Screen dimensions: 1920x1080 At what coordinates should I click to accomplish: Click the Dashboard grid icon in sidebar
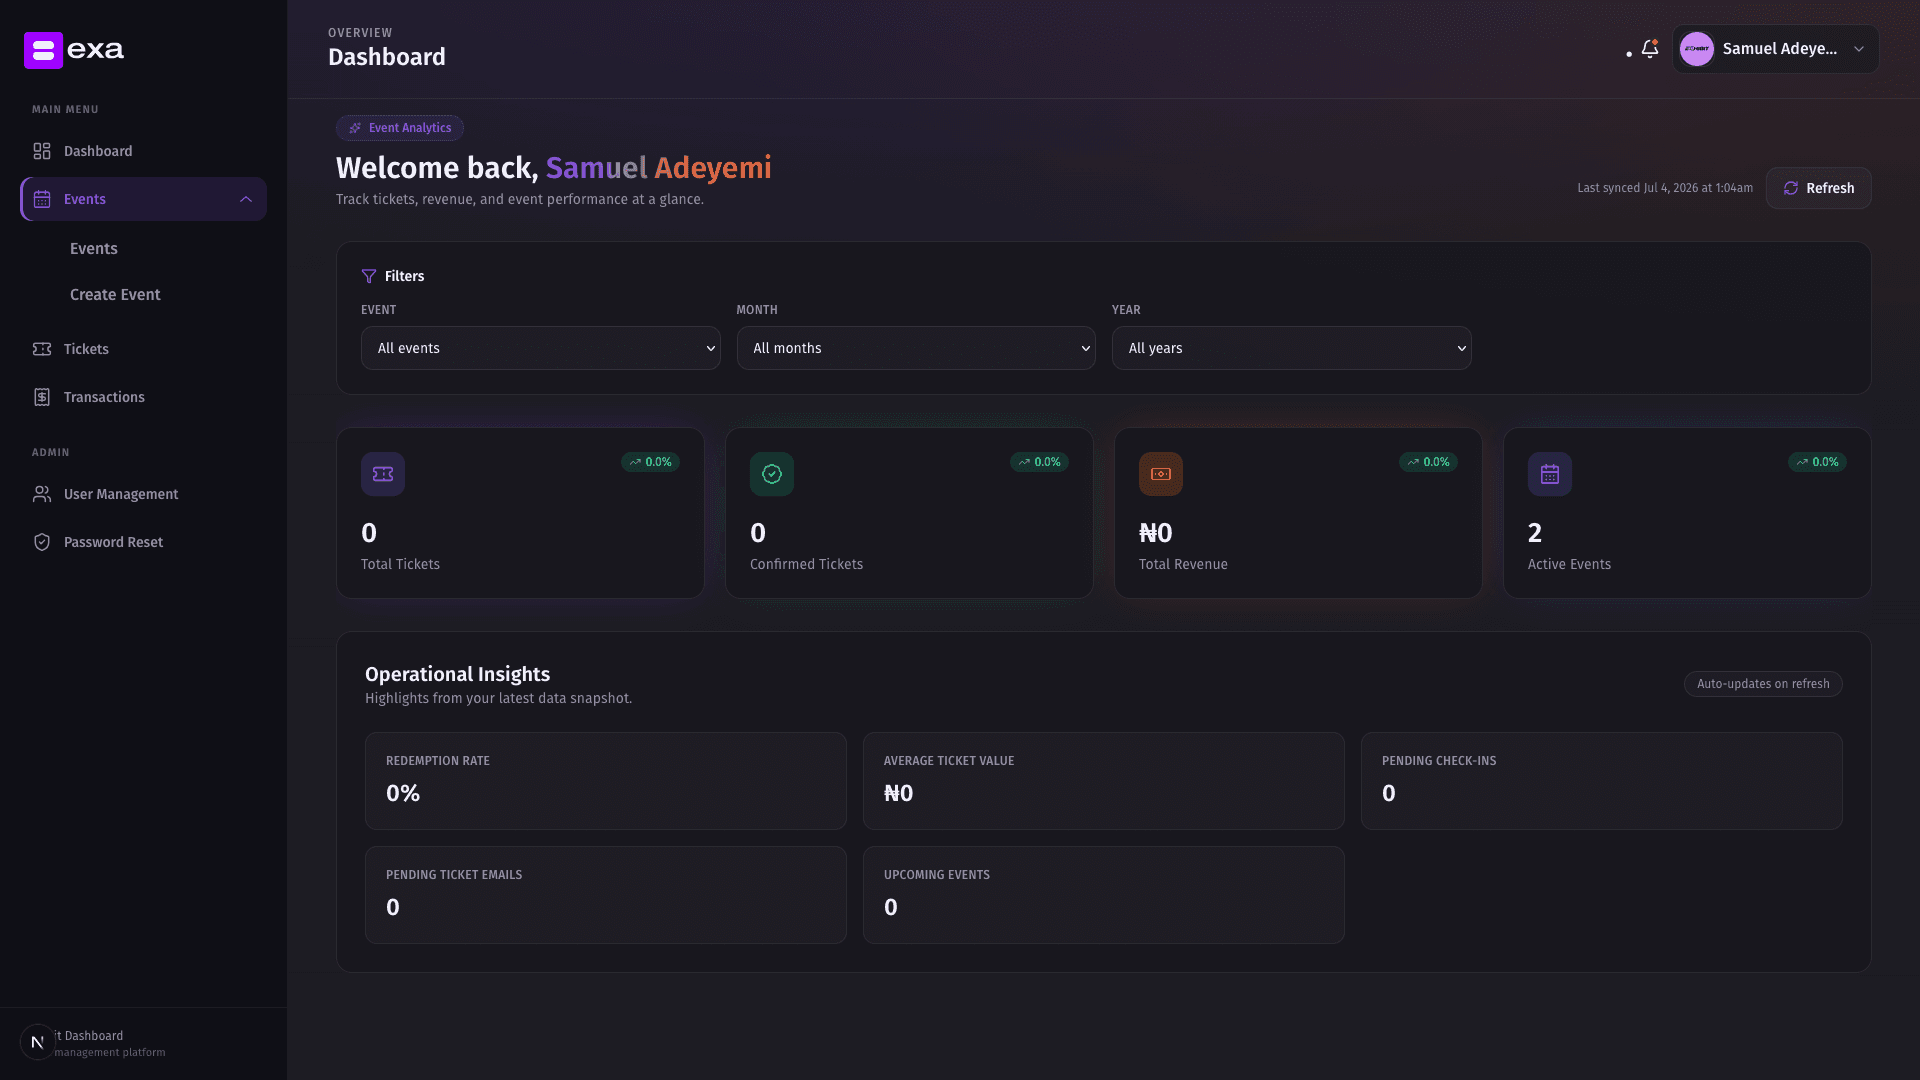(42, 151)
